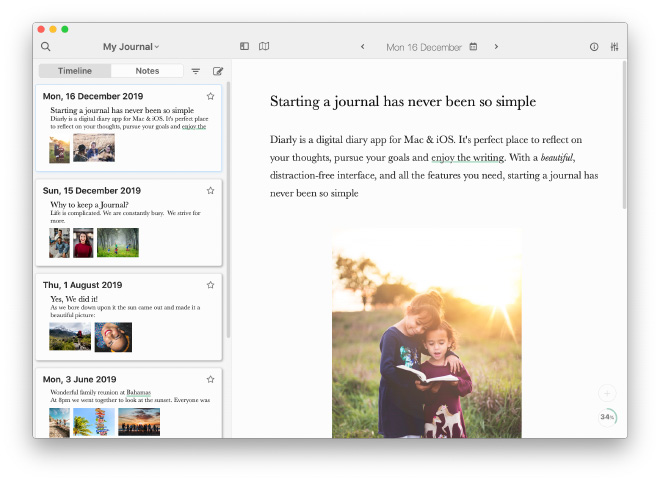
Task: Enter full screen with green button
Action: click(x=65, y=29)
